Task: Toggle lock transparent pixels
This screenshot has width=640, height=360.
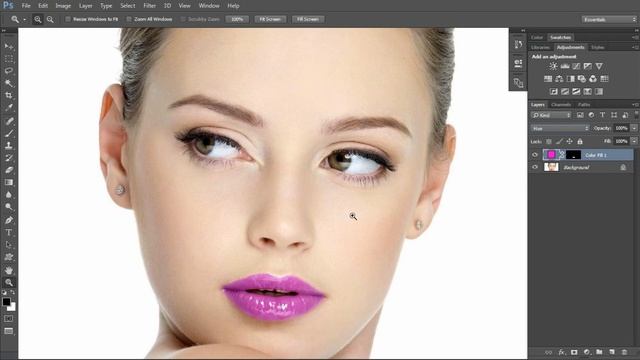Action: coord(549,141)
